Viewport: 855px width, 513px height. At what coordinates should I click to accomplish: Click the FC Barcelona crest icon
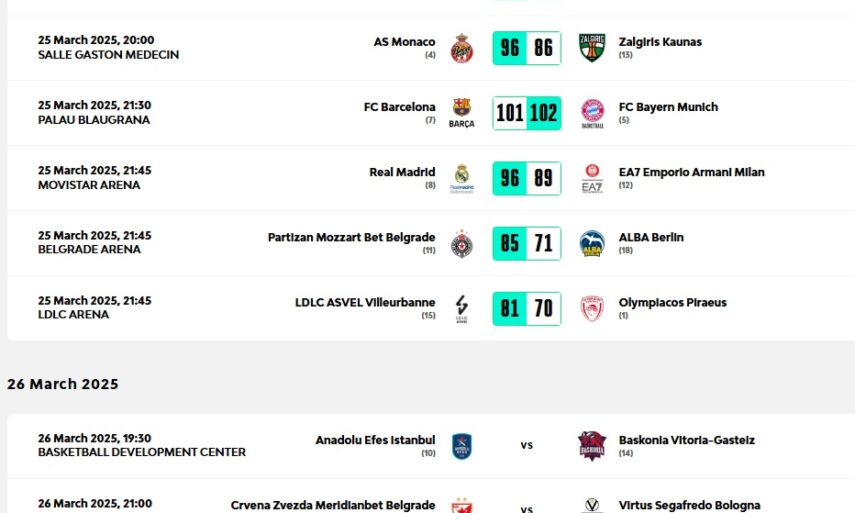tap(461, 112)
